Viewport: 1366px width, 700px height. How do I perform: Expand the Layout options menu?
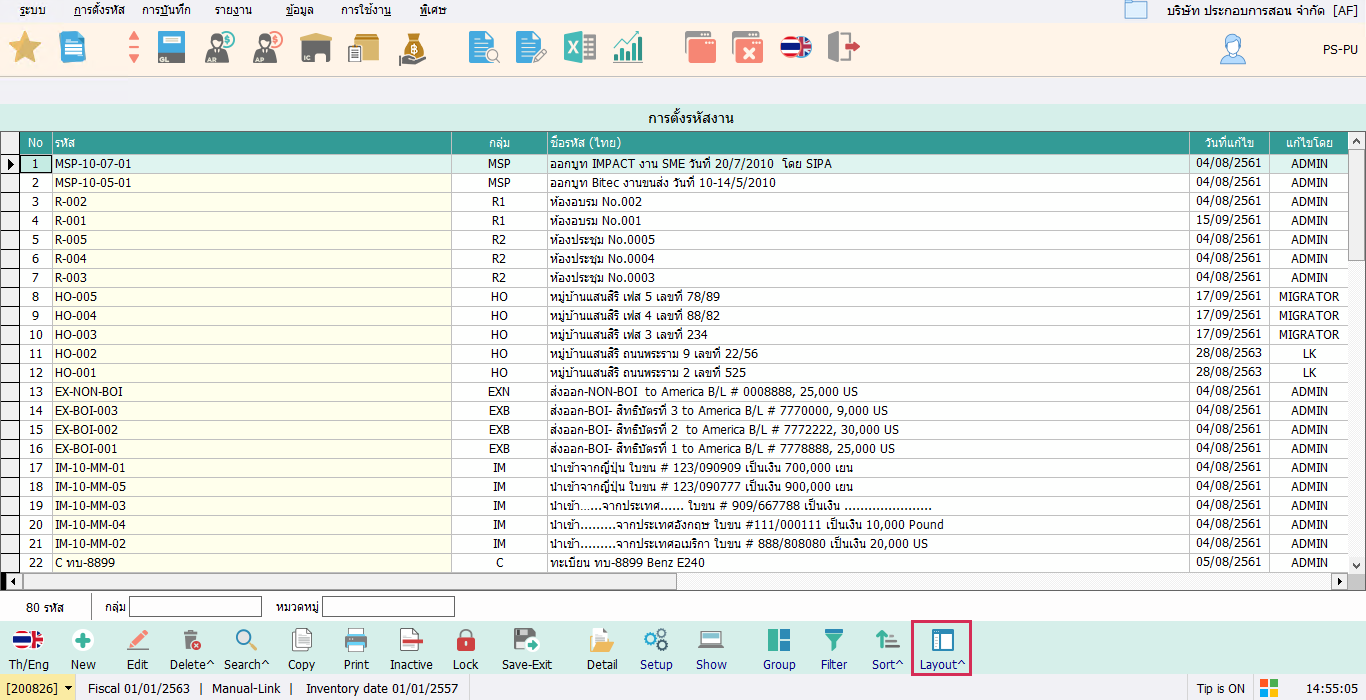(x=943, y=650)
